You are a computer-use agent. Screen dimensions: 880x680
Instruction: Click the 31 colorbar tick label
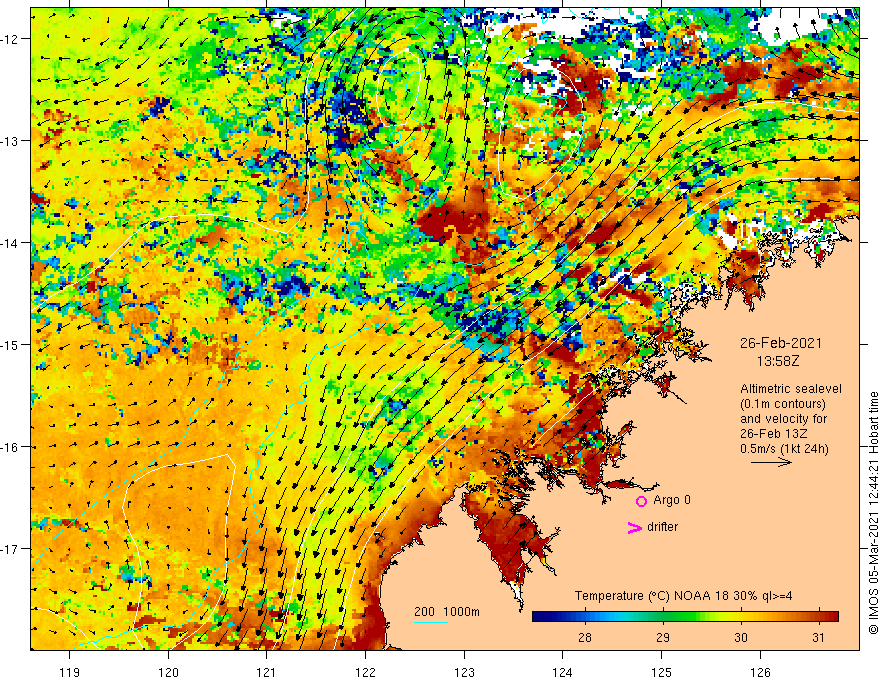coord(818,637)
